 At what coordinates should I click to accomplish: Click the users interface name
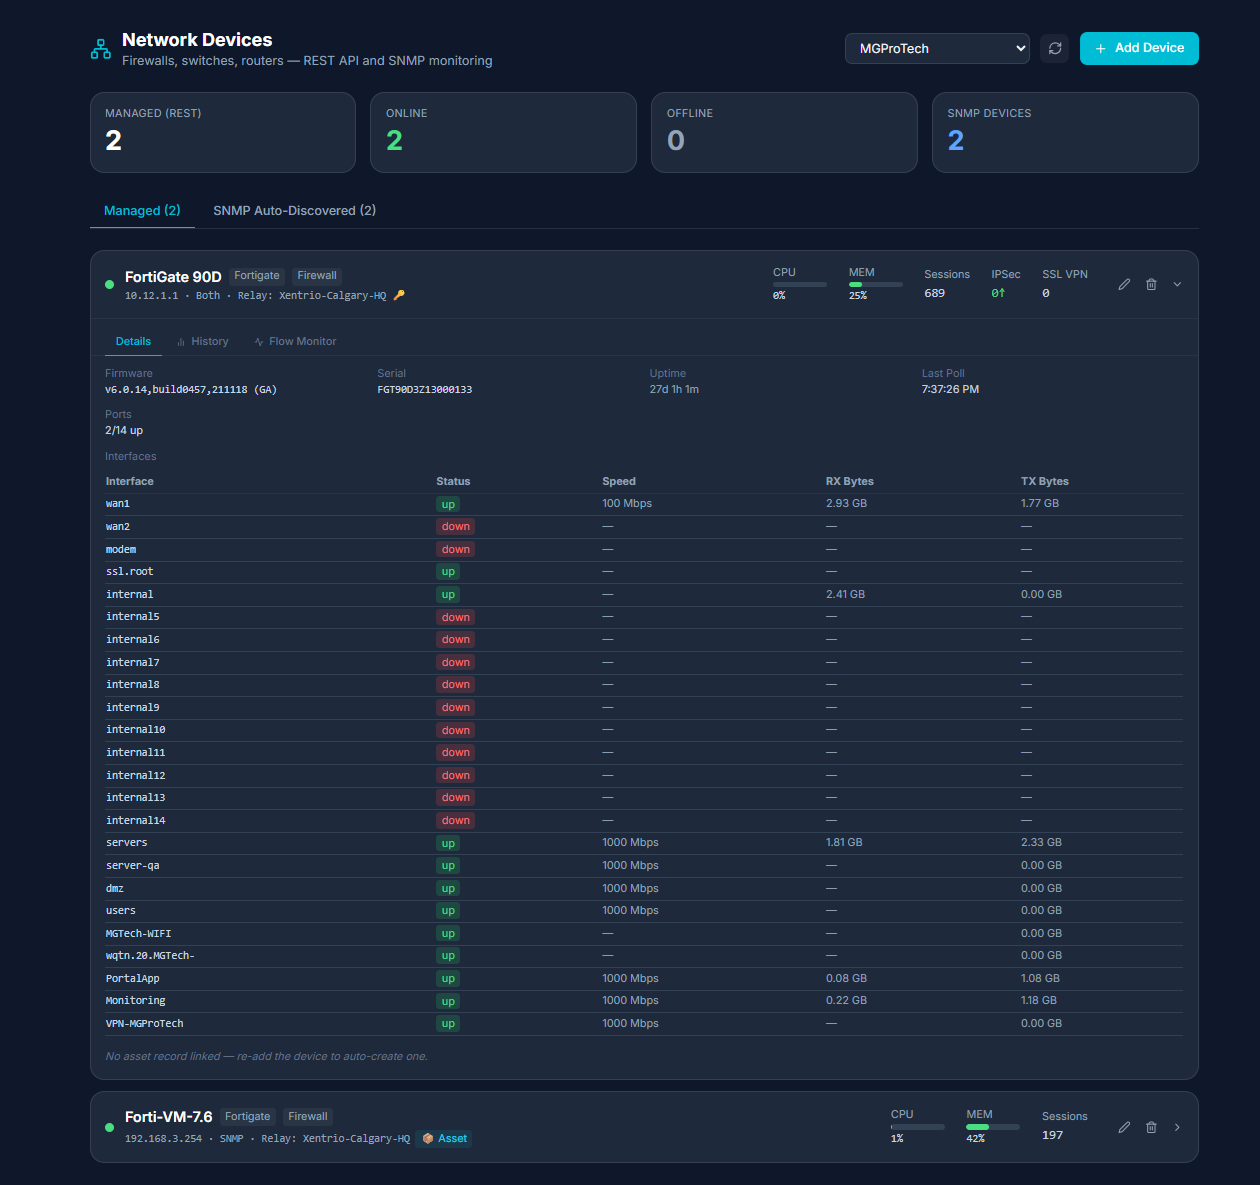coord(121,911)
